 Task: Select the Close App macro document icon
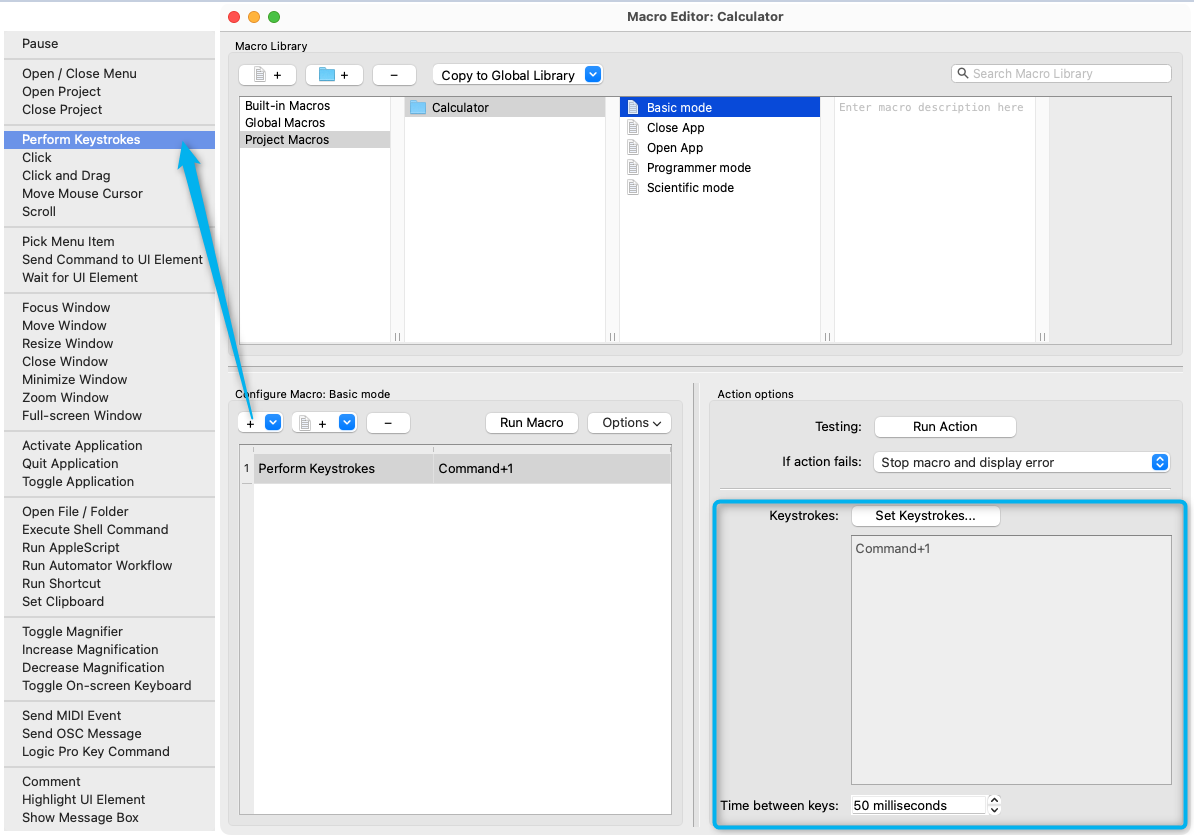pos(632,128)
